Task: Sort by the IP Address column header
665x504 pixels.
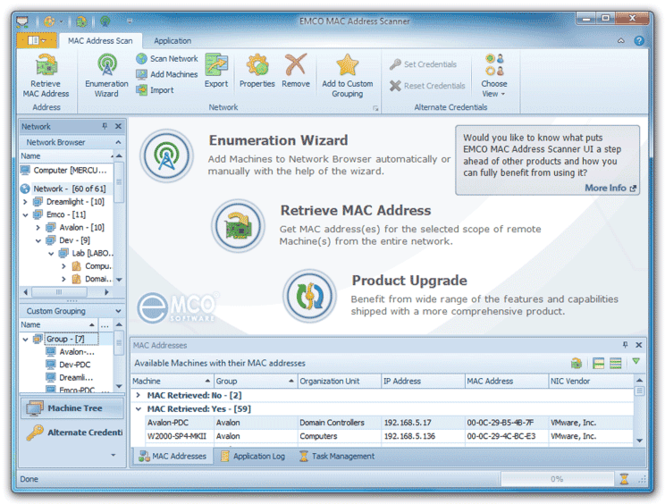Action: [x=423, y=381]
